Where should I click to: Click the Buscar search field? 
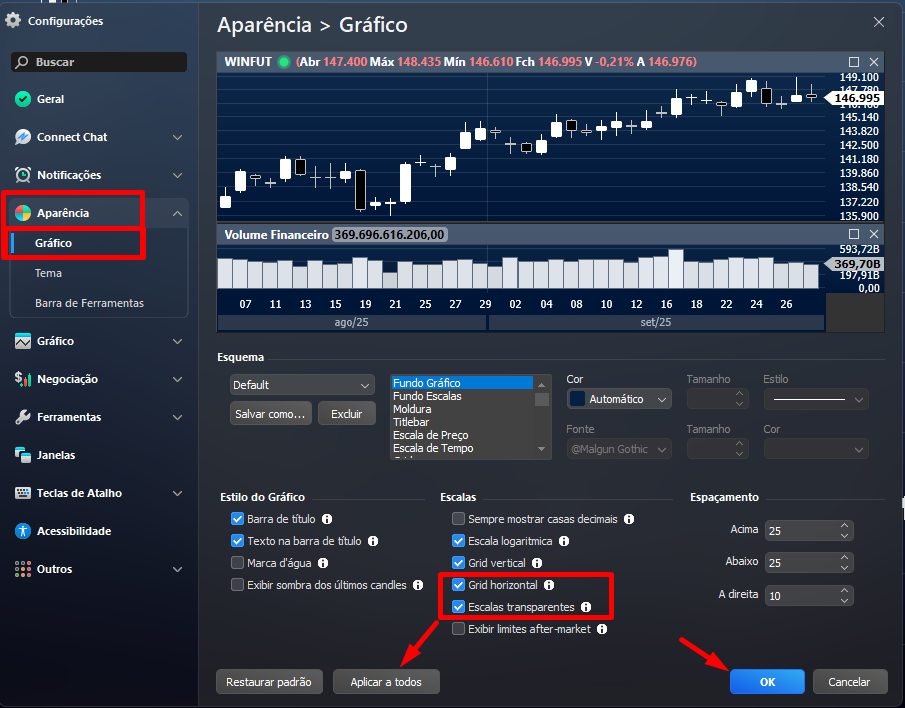[x=100, y=62]
